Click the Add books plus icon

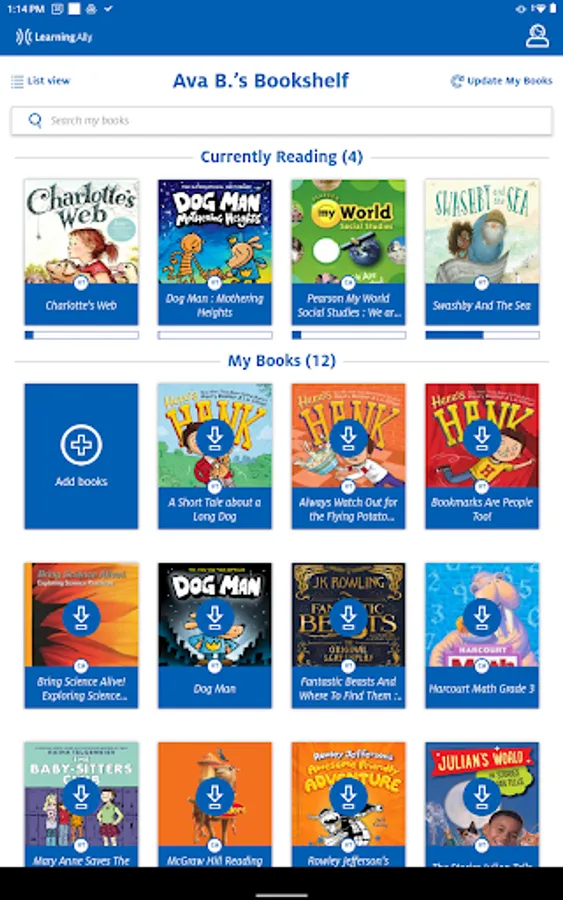(81, 444)
